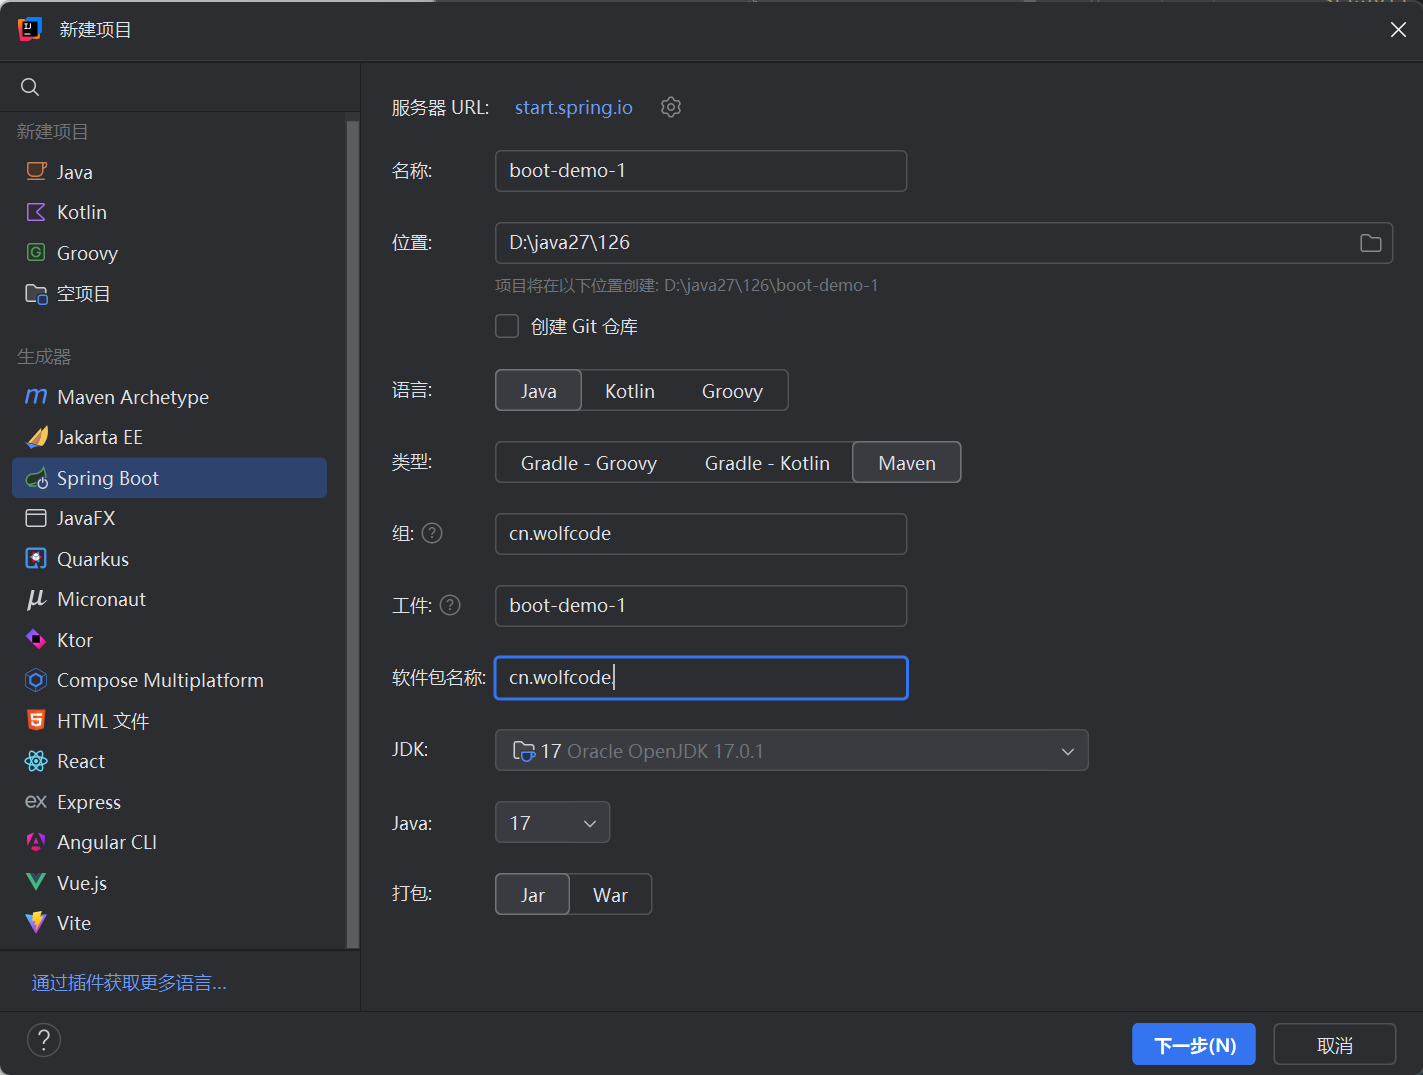Choose Kotlin as the language
This screenshot has height=1075, width=1423.
coord(630,391)
